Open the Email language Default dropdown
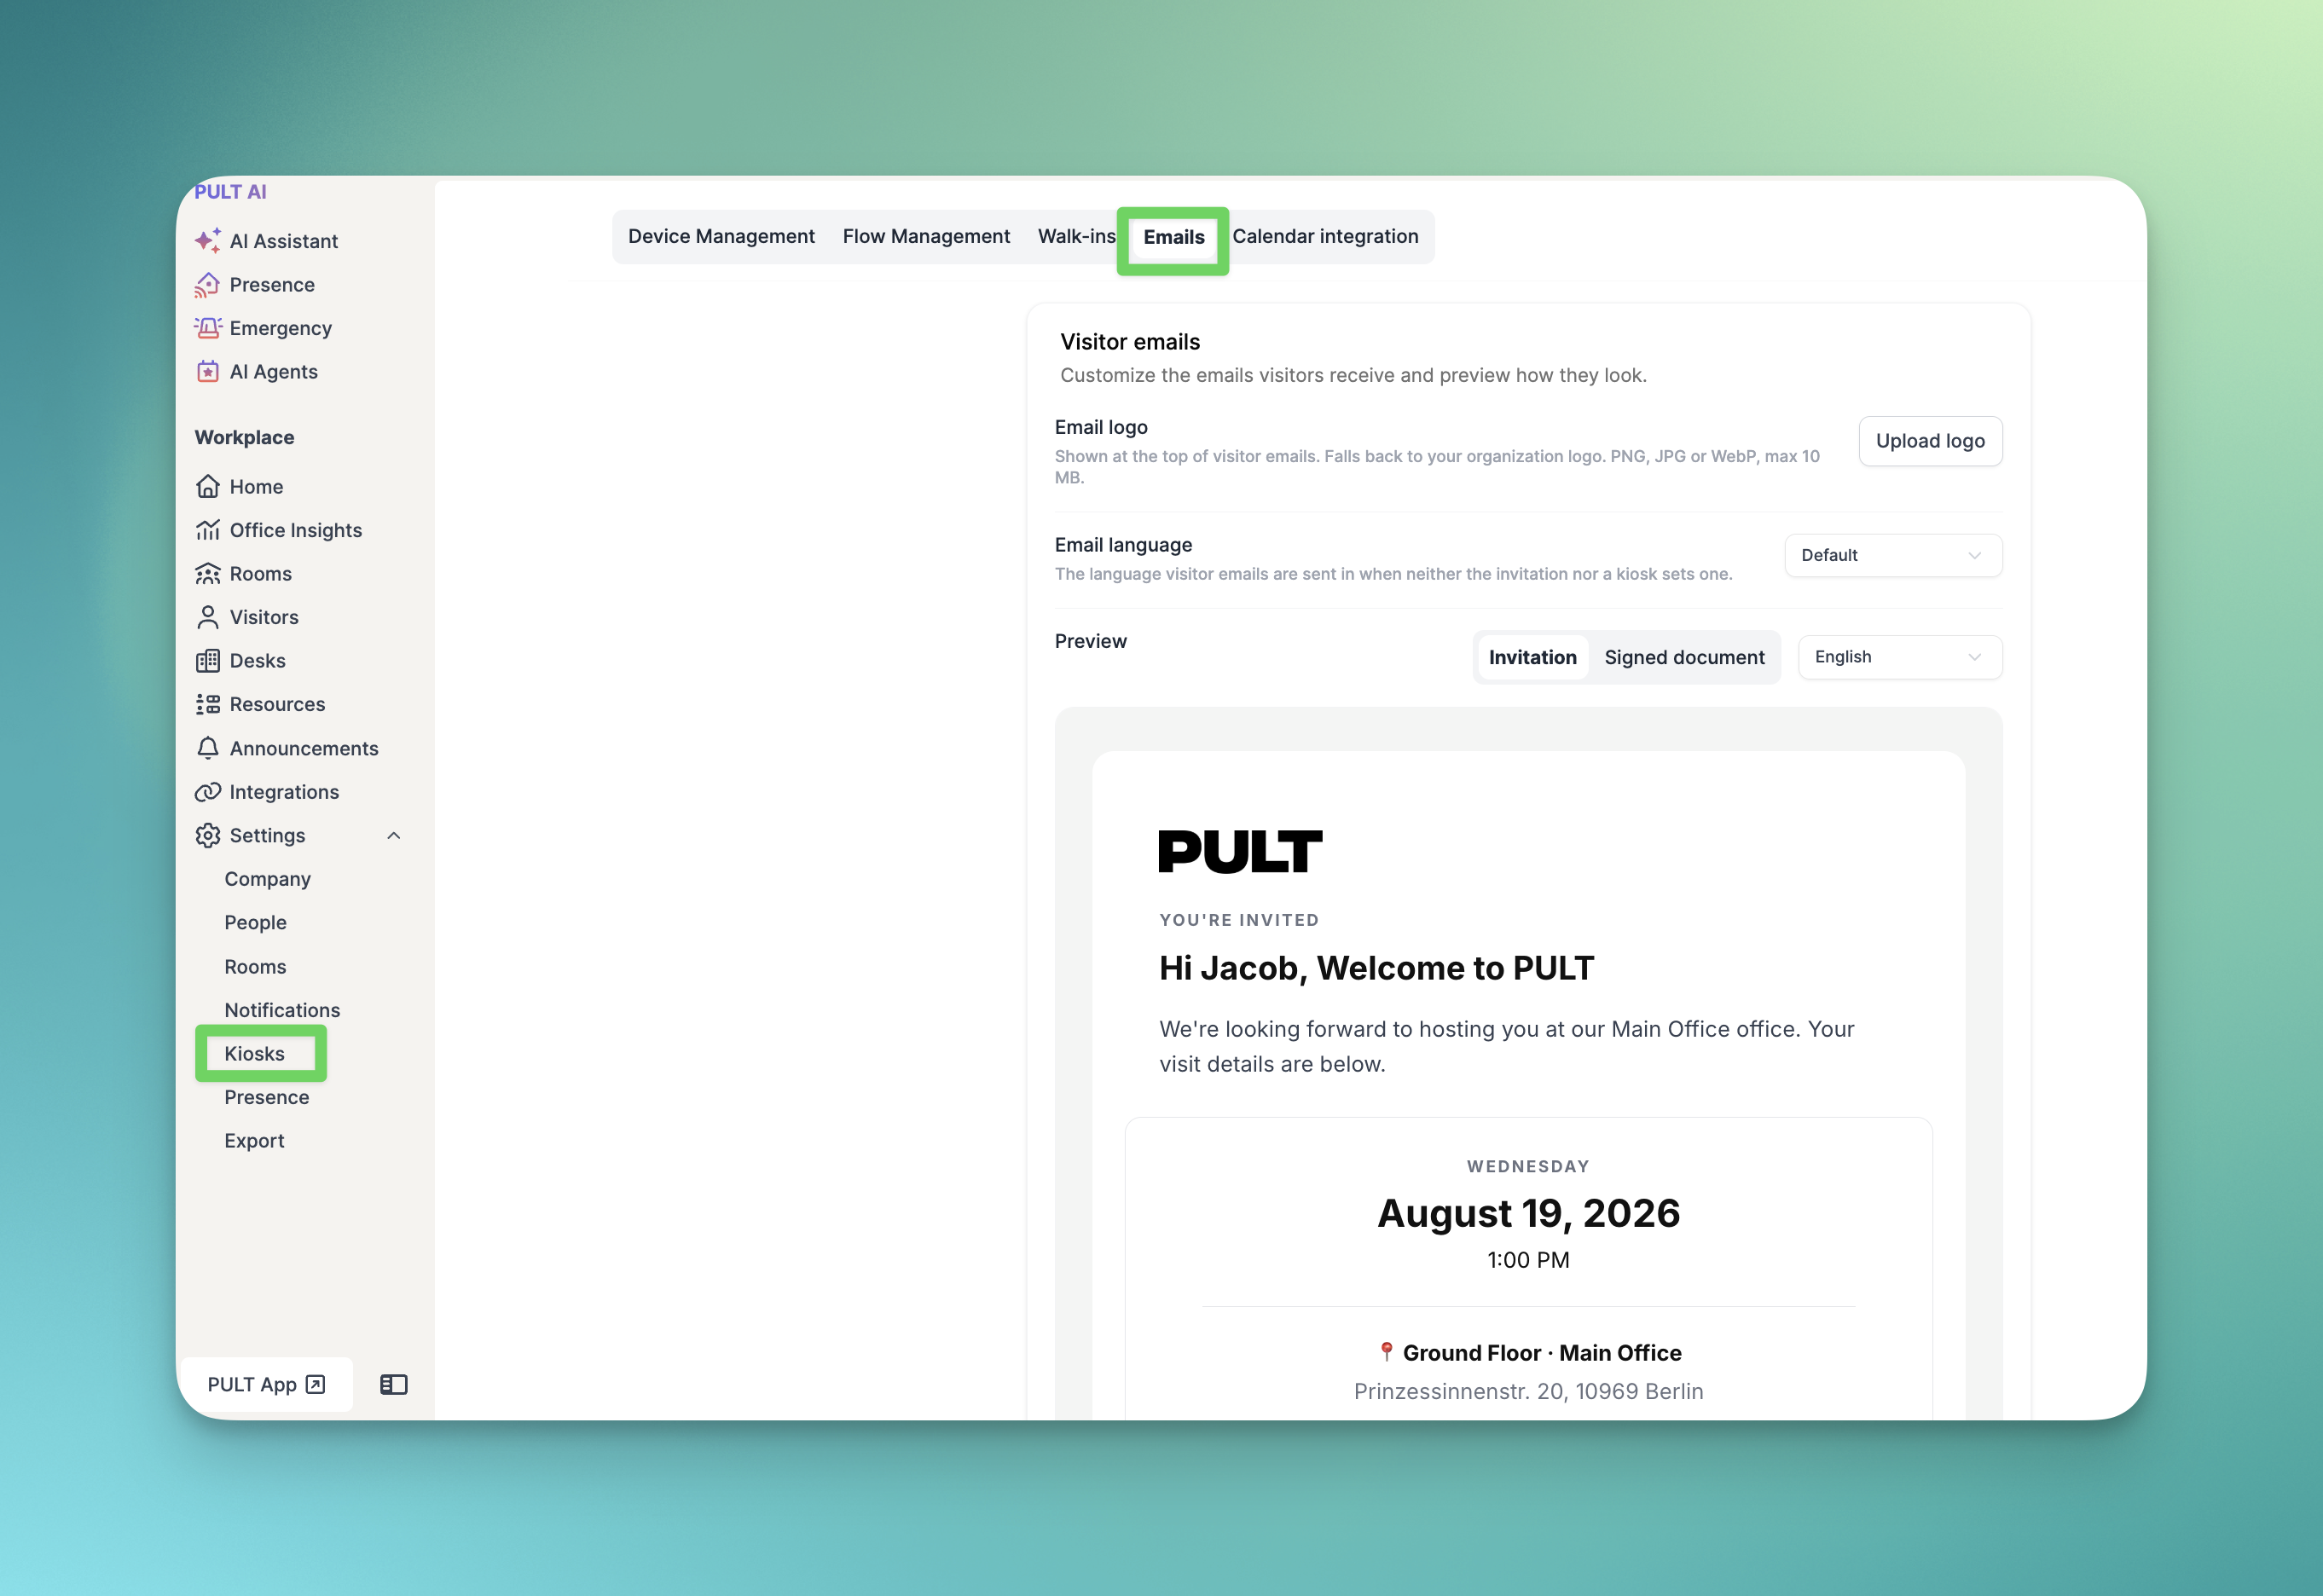This screenshot has height=1596, width=2323. coord(1893,555)
